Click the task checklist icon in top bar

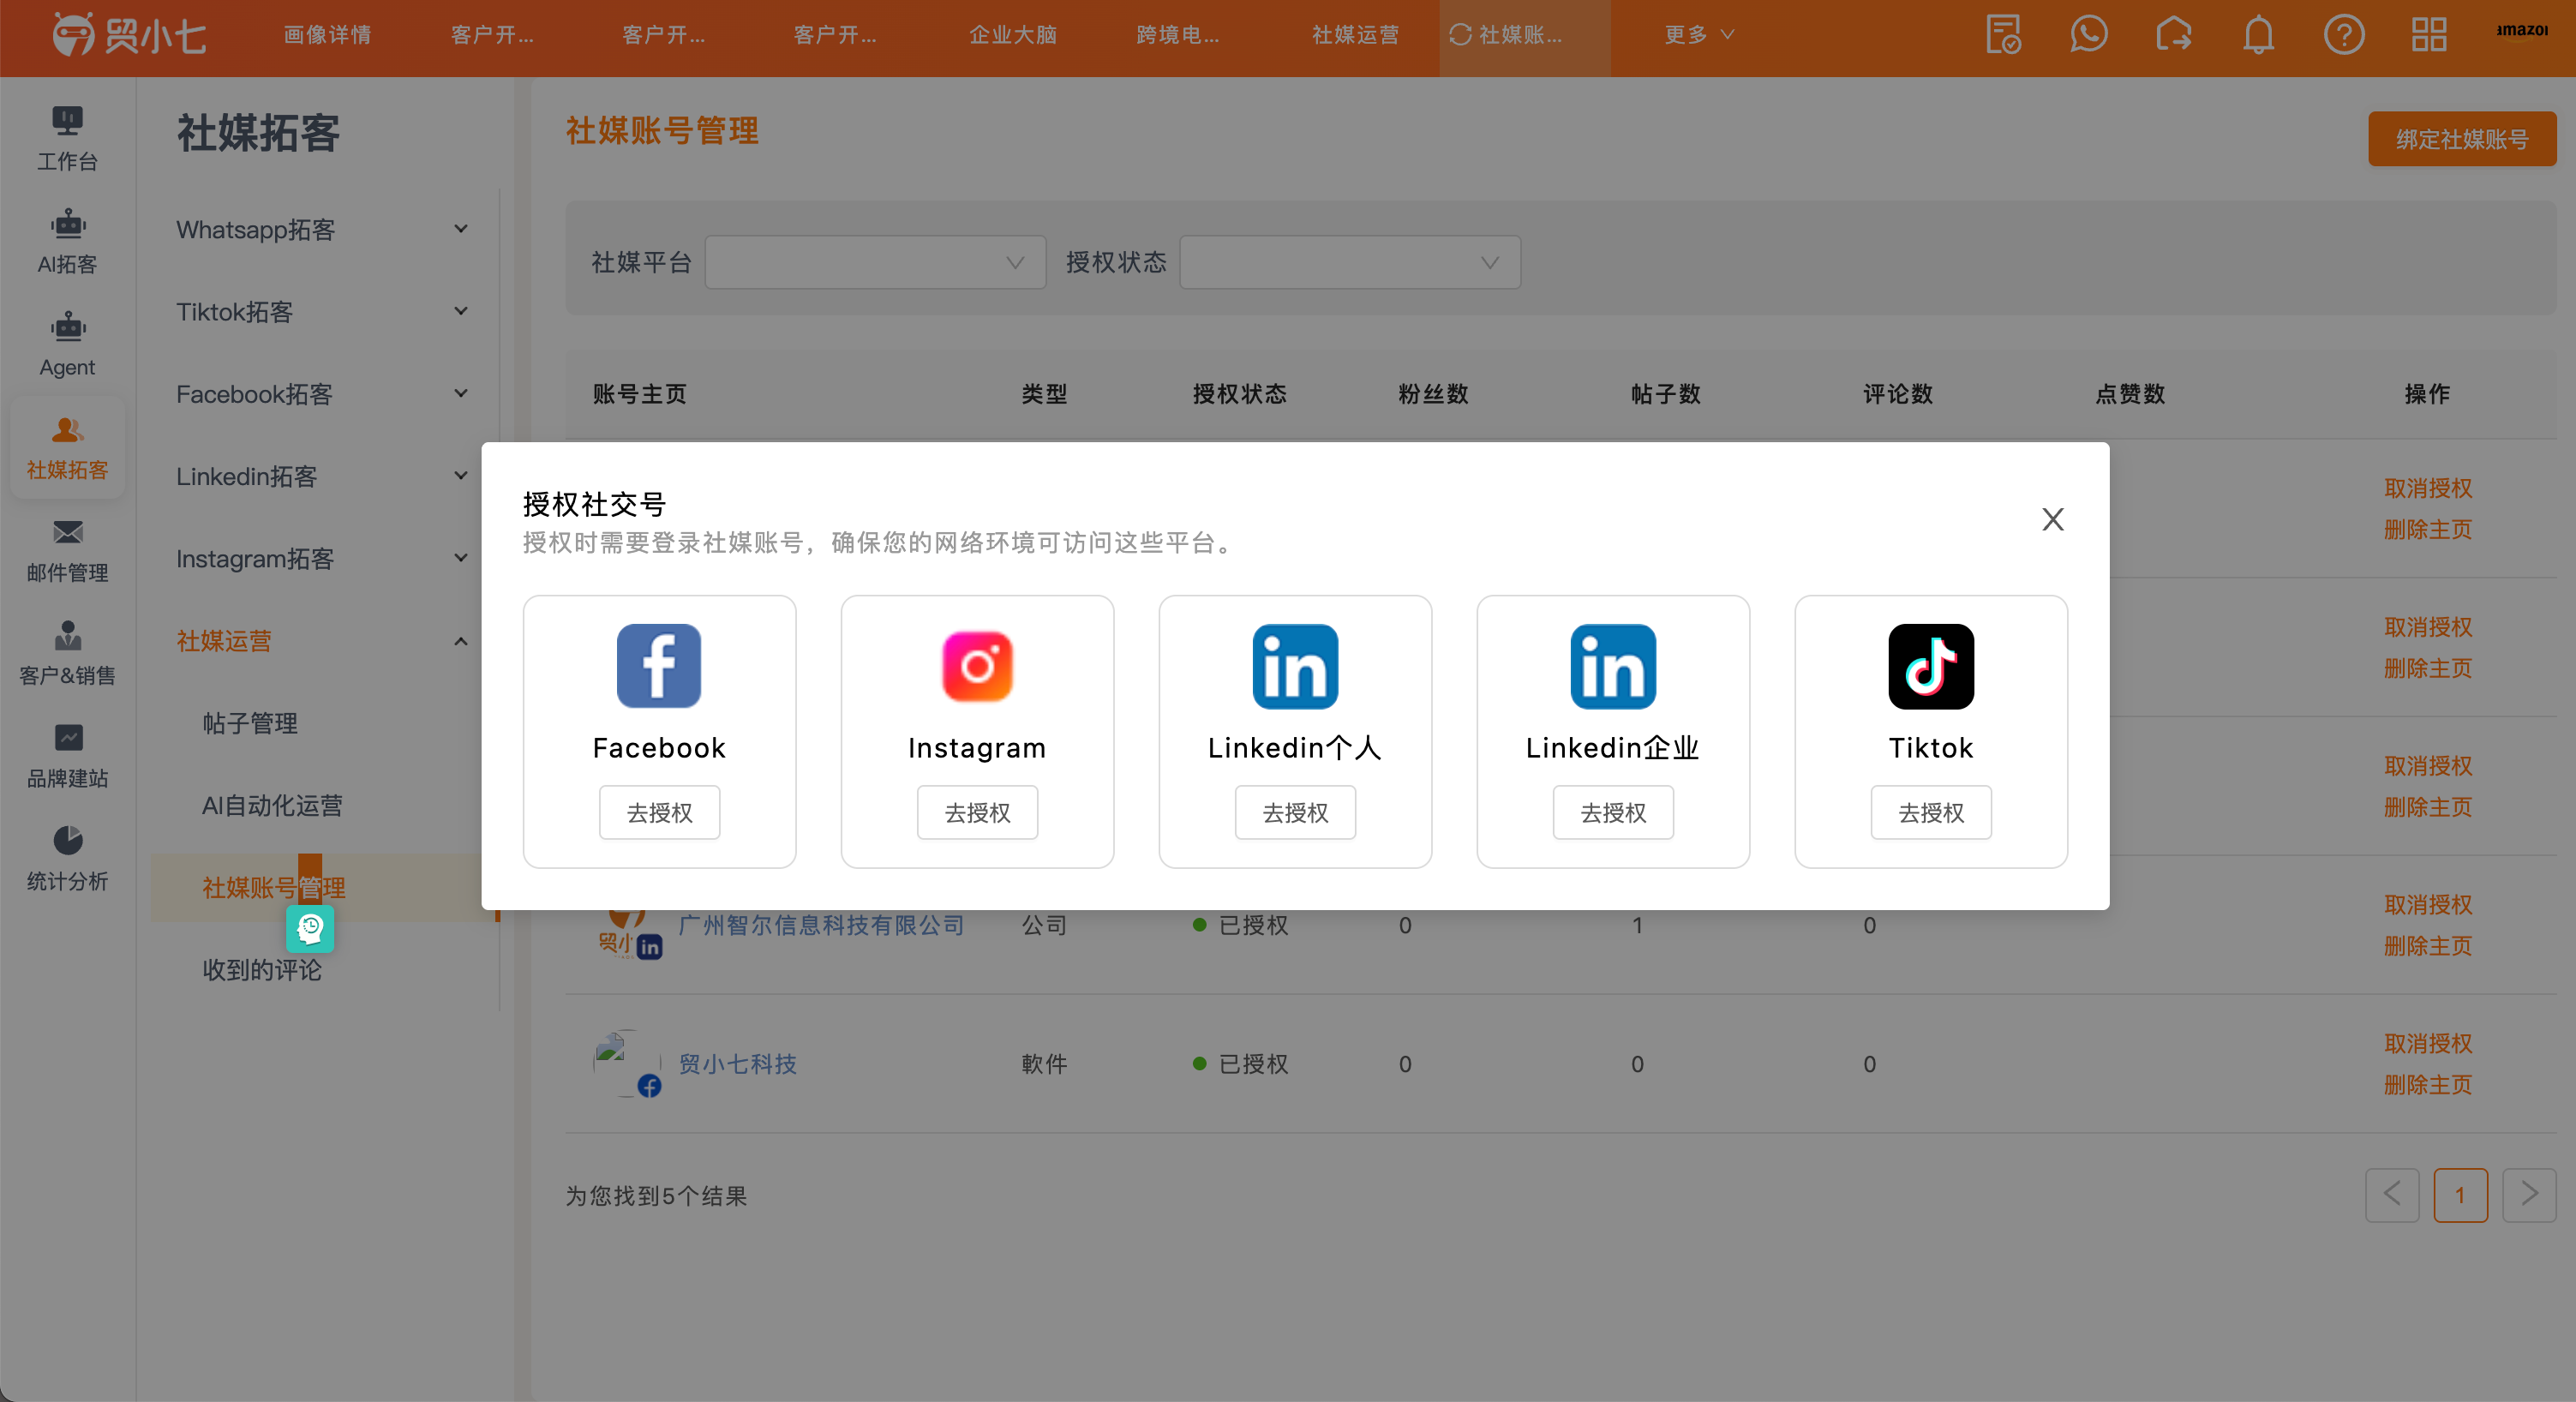2004,35
